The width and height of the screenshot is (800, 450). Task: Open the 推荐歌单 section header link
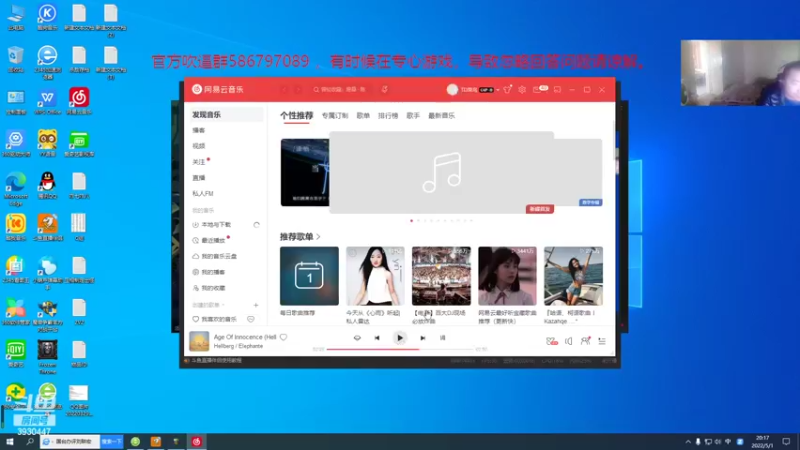pyautogui.click(x=300, y=237)
